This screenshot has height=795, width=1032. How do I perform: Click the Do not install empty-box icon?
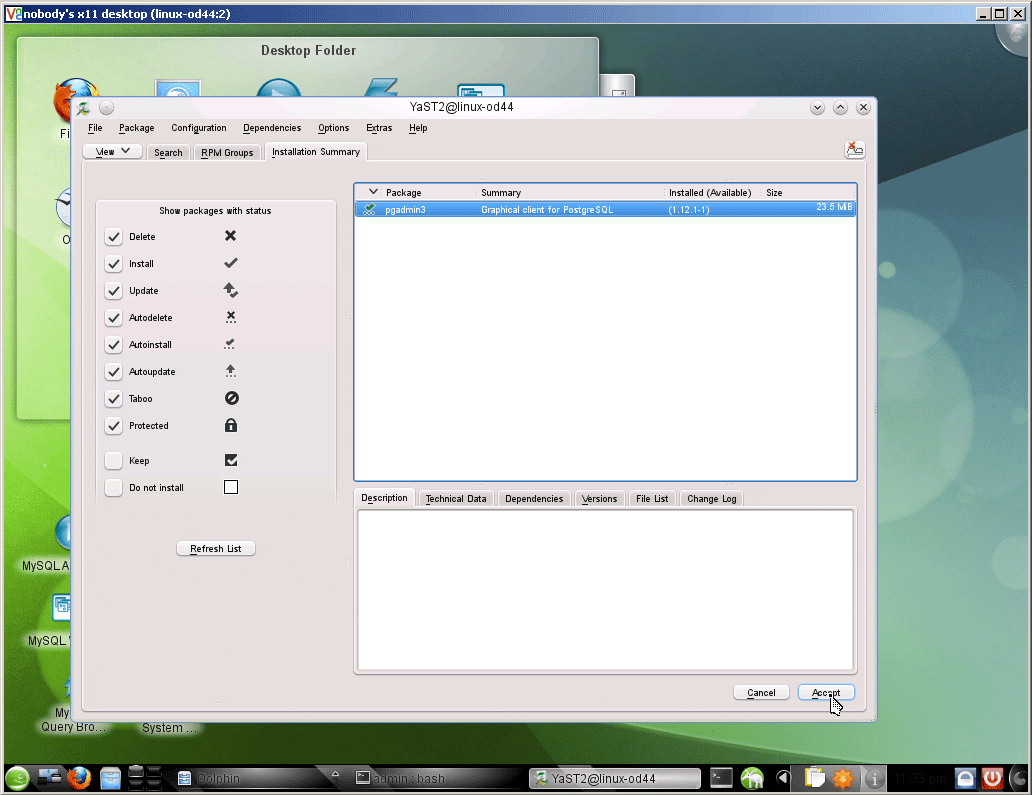(231, 487)
